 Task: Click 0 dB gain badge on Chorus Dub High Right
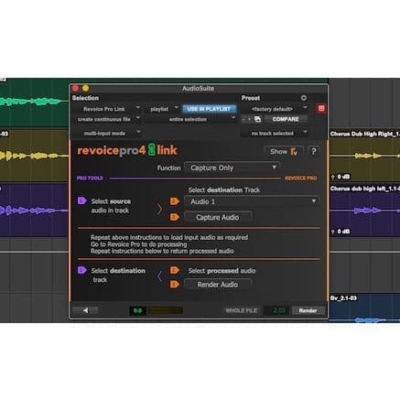pos(340,176)
